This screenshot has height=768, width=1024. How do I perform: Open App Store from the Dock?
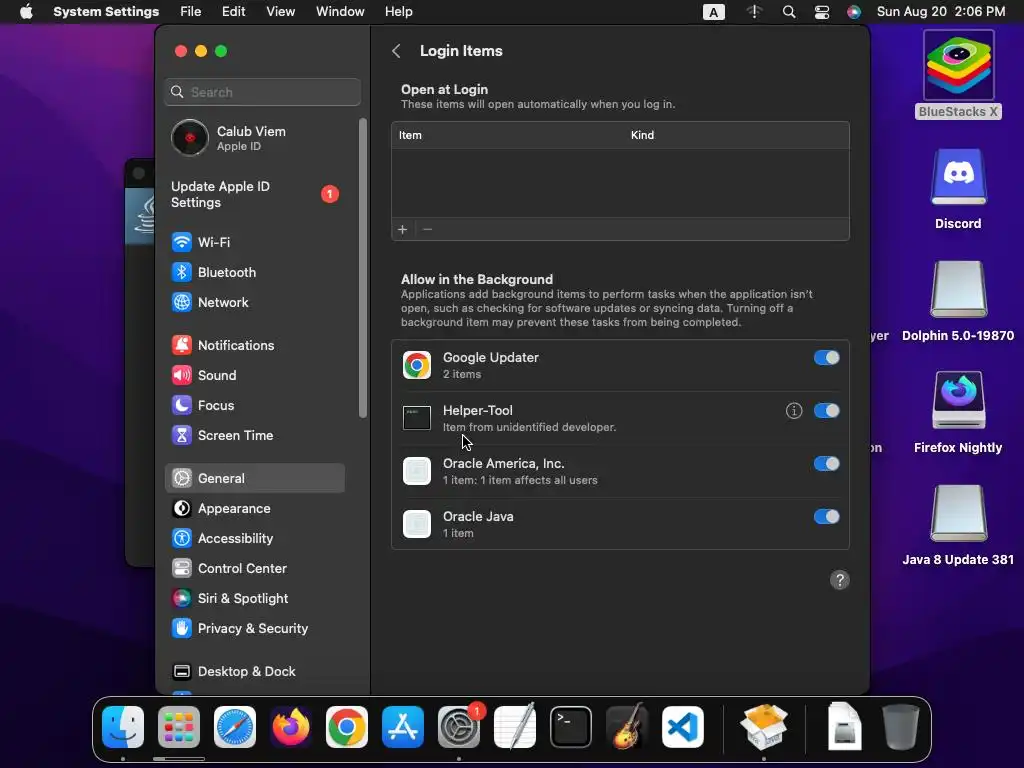pyautogui.click(x=403, y=727)
